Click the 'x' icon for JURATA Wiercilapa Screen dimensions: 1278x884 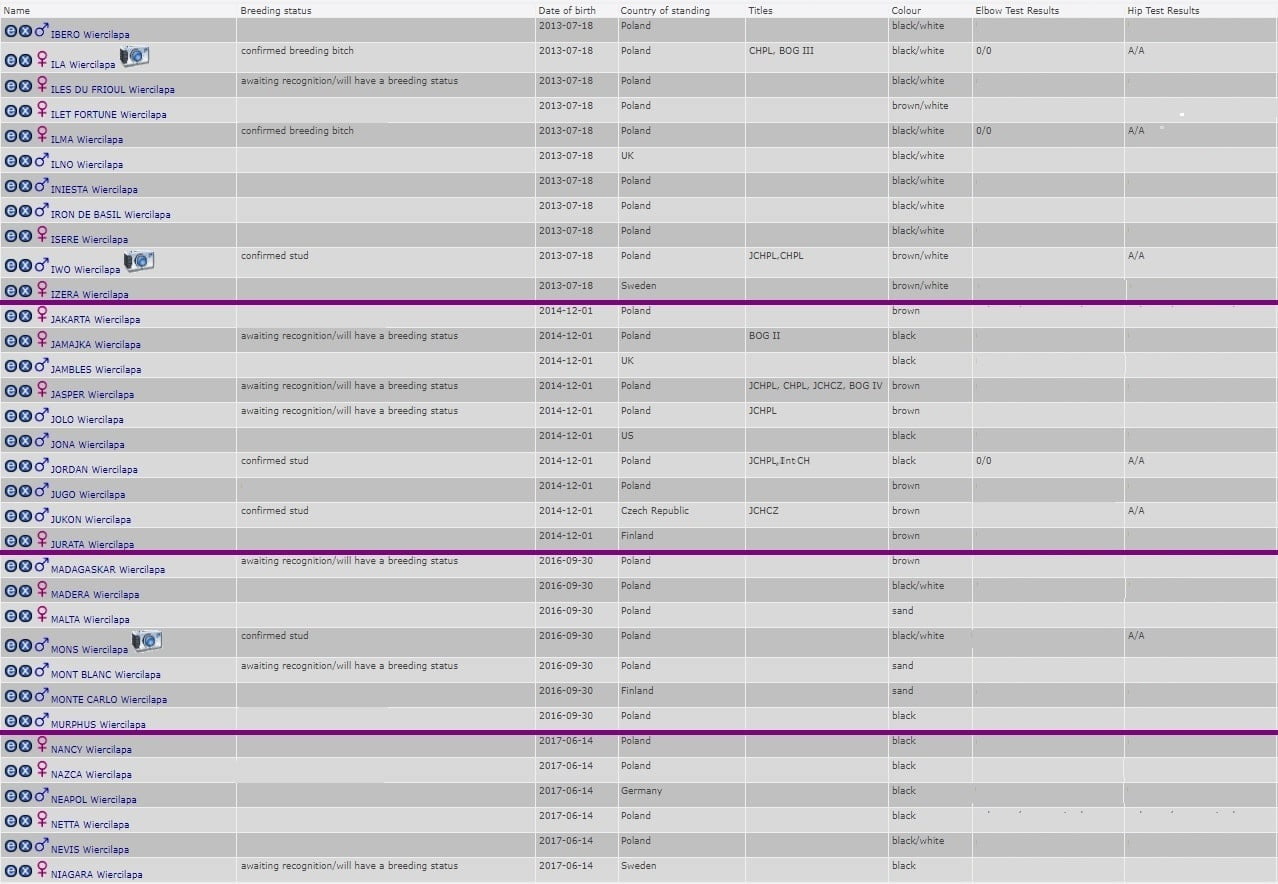coord(26,539)
